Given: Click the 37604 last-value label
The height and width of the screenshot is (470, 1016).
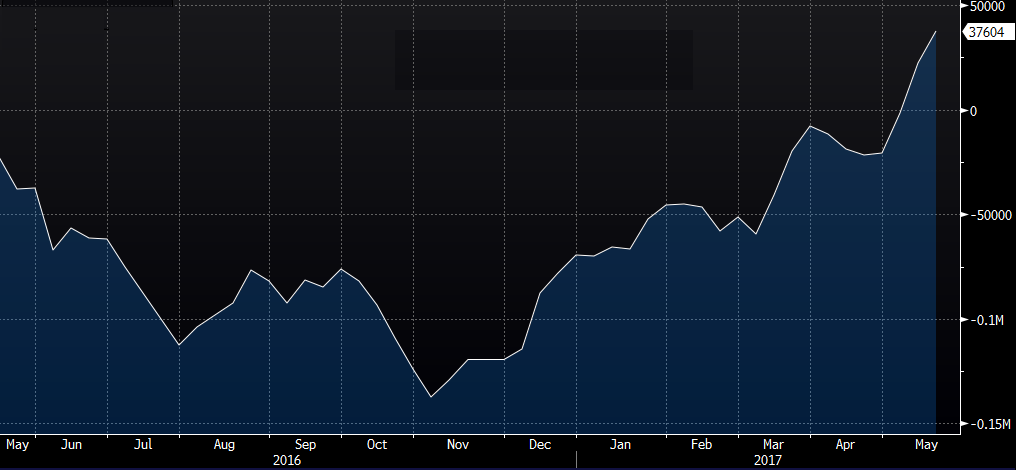Looking at the screenshot, I should [987, 32].
